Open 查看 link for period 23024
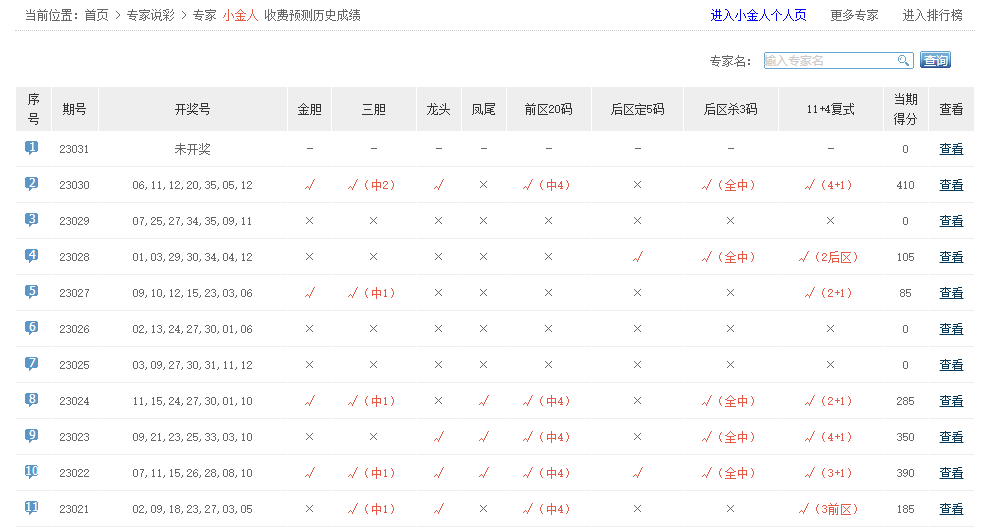 pos(951,401)
